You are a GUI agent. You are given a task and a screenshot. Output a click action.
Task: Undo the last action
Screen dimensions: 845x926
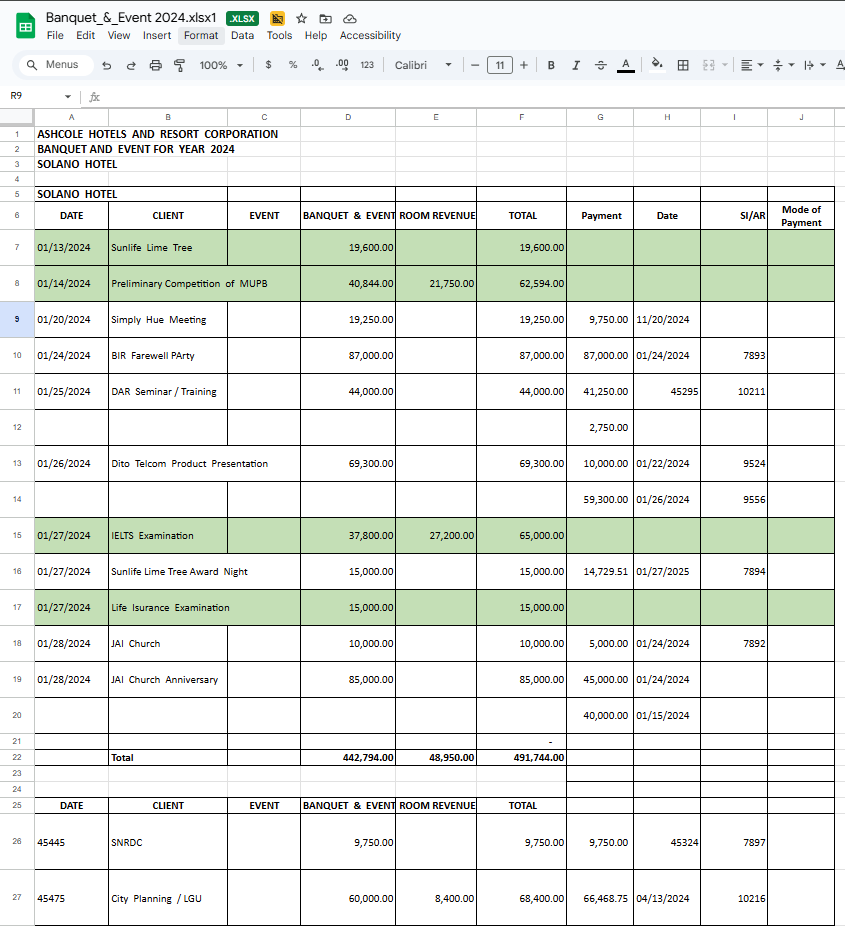point(106,65)
